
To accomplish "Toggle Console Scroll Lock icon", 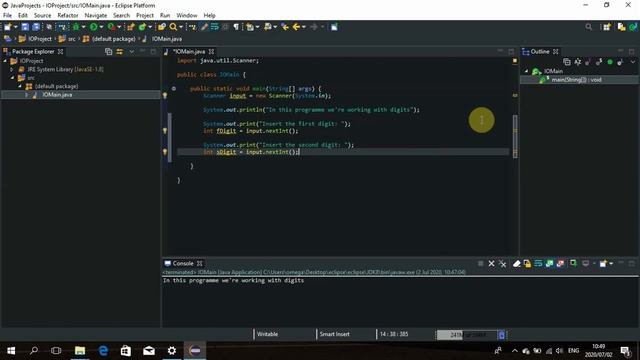I will point(527,264).
